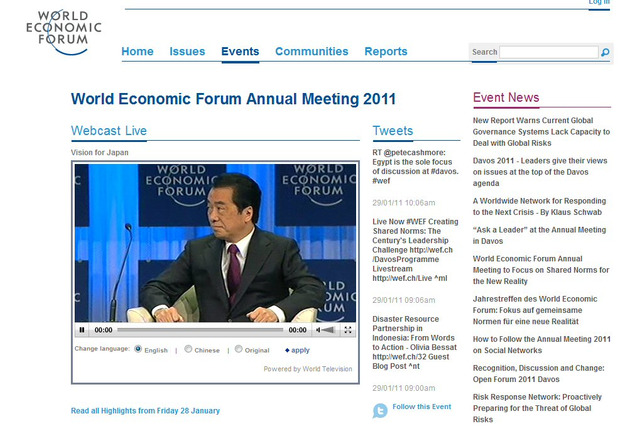Screen dimensions: 640x426
Task: Click the Follow this Event link
Action: click(422, 407)
